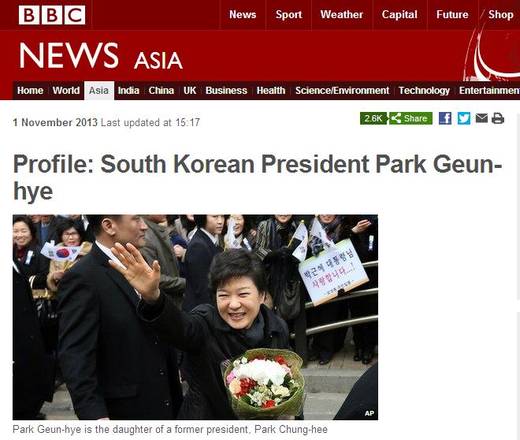Screen dimensions: 520x440
Task: Print the article using printer icon
Action: pyautogui.click(x=498, y=118)
